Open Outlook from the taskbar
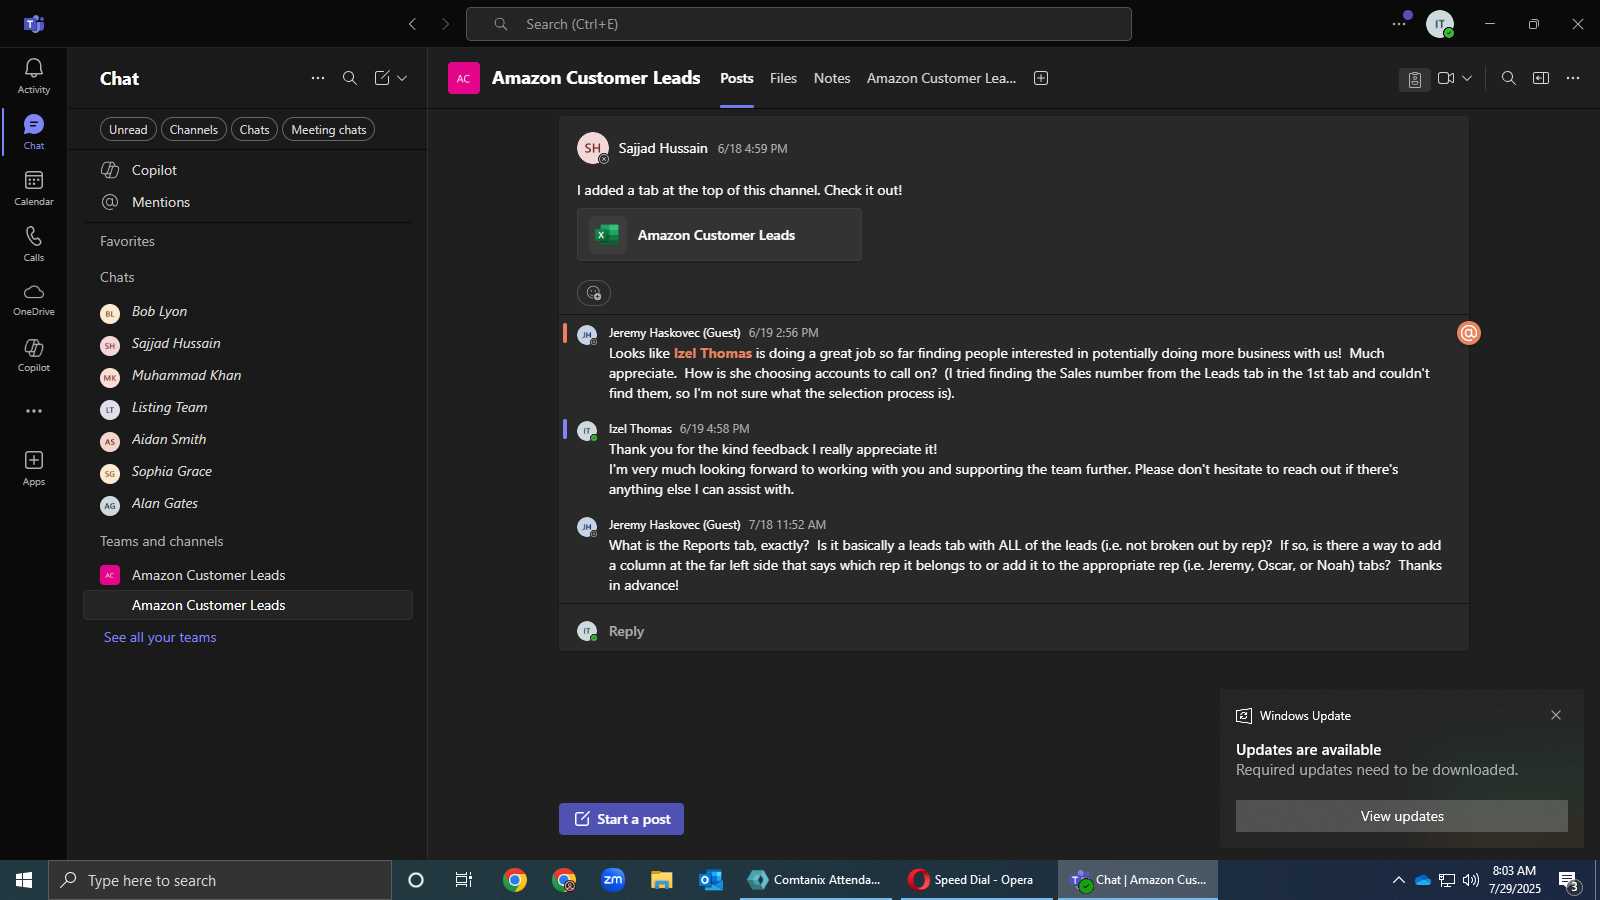Image resolution: width=1600 pixels, height=900 pixels. pyautogui.click(x=711, y=880)
